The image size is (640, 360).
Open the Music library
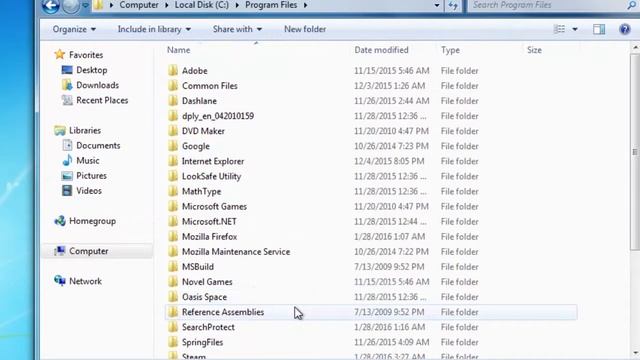[87, 161]
